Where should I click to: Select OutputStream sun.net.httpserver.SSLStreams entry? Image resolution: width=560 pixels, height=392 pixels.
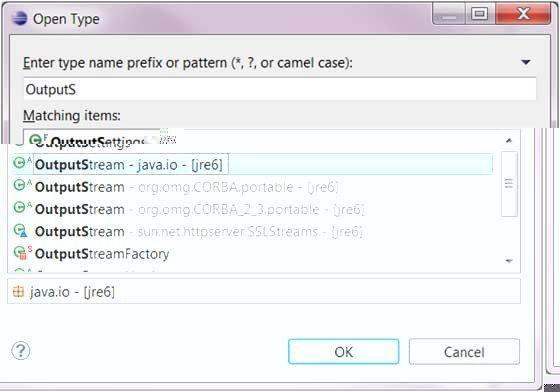pyautogui.click(x=199, y=232)
